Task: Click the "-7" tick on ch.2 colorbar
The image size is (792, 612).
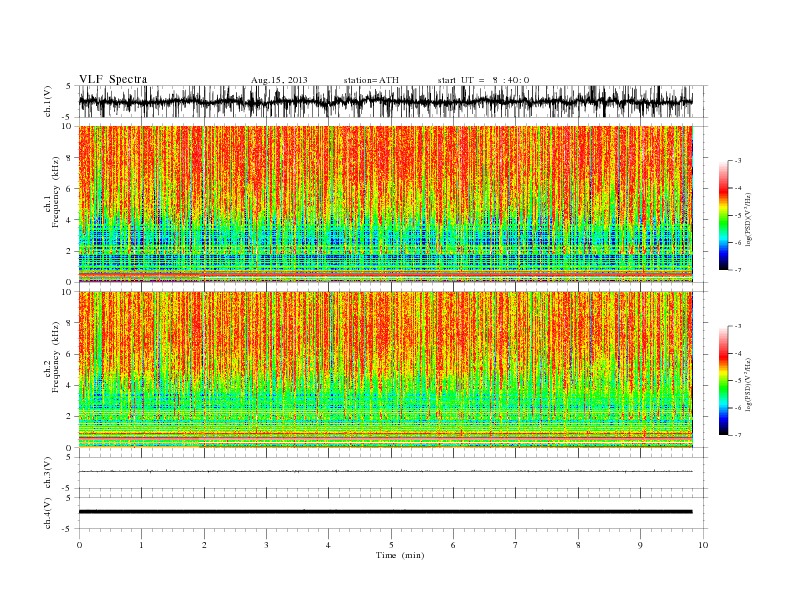Action: point(736,435)
